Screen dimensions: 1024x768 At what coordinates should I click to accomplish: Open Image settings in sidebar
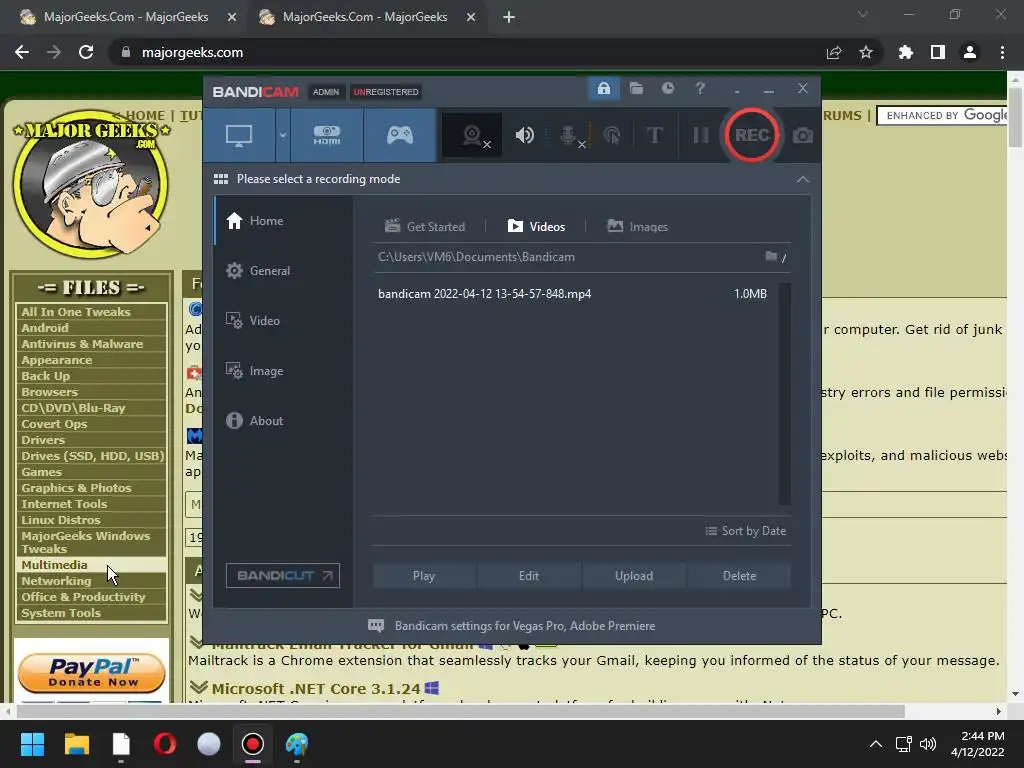[283, 371]
